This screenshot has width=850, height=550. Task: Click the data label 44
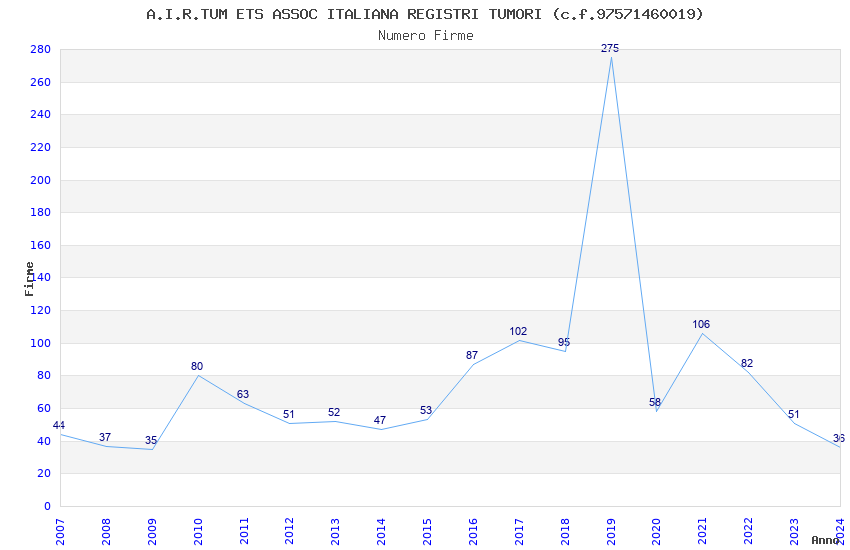(59, 425)
